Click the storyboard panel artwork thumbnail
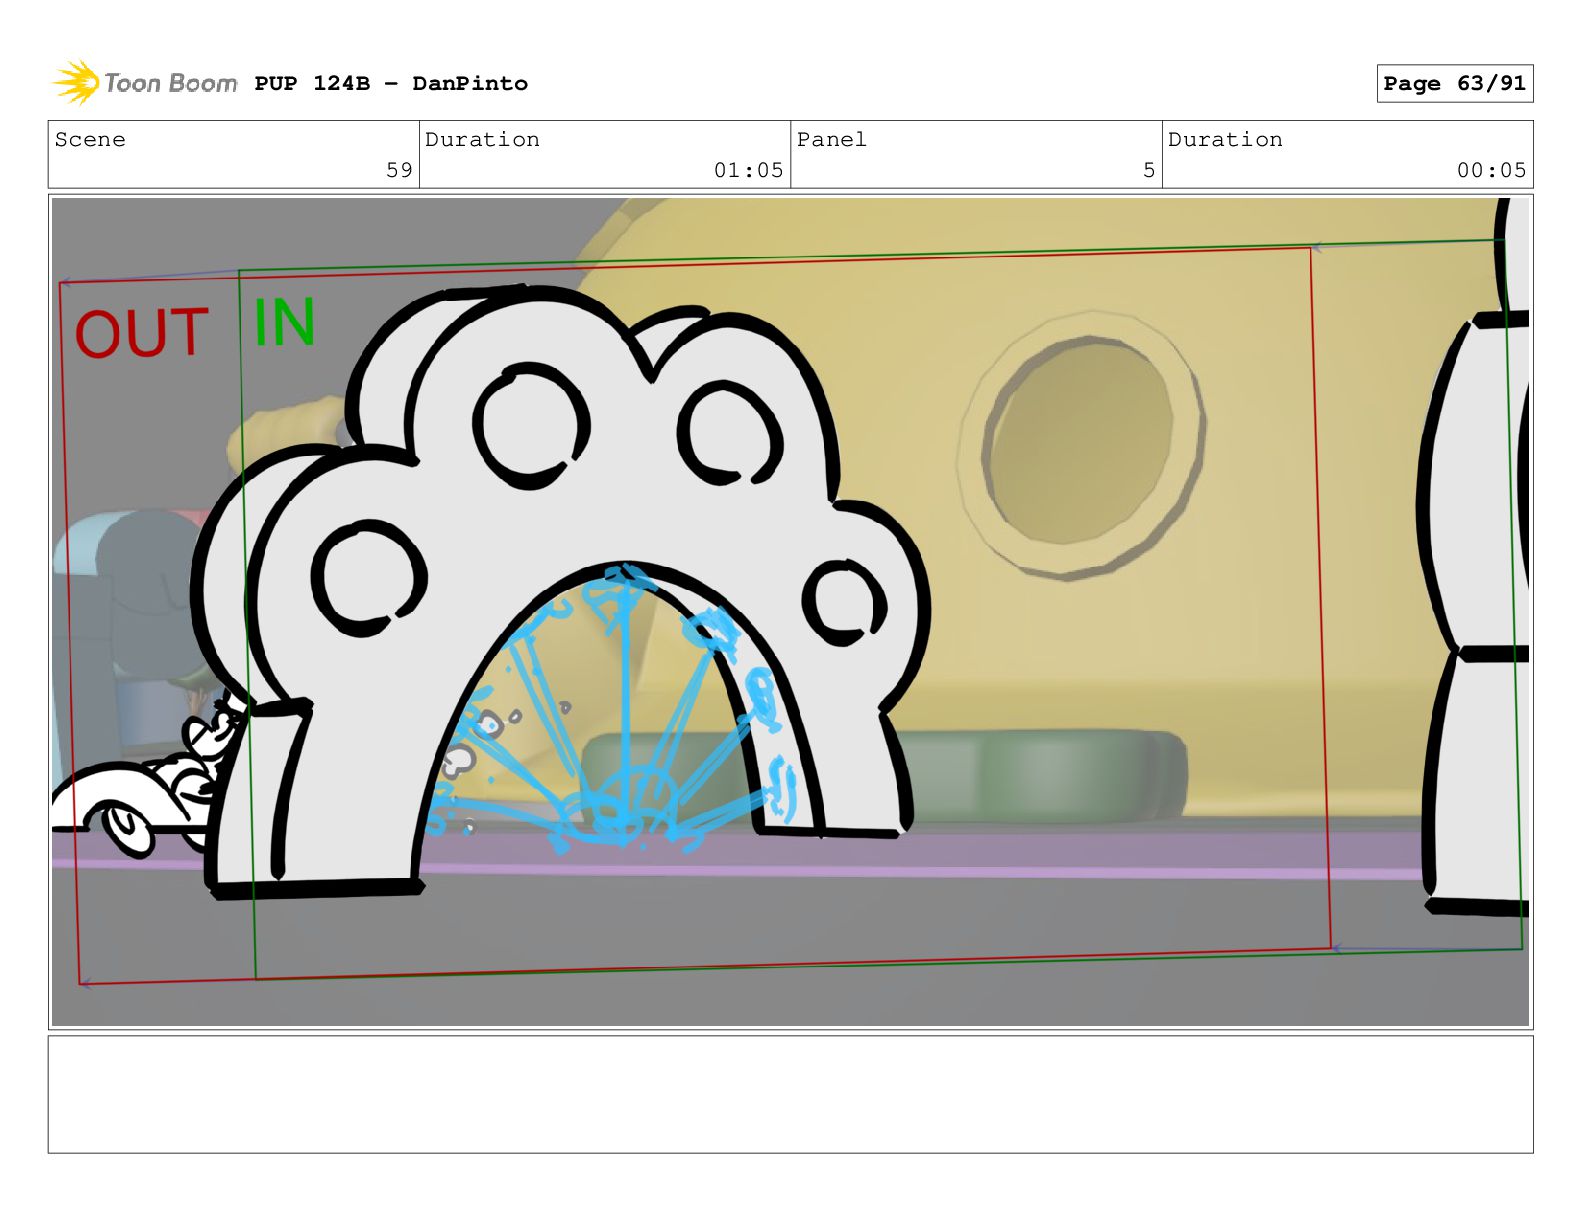The image size is (1582, 1225). pyautogui.click(x=790, y=611)
